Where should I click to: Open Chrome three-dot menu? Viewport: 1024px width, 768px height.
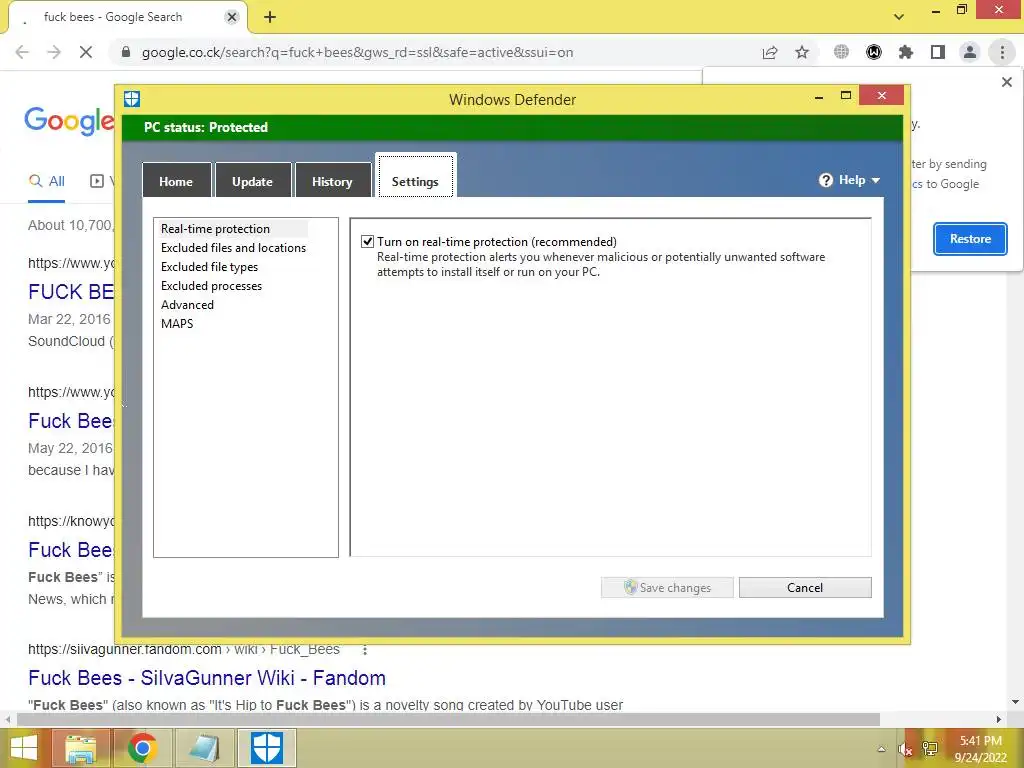tap(1002, 52)
